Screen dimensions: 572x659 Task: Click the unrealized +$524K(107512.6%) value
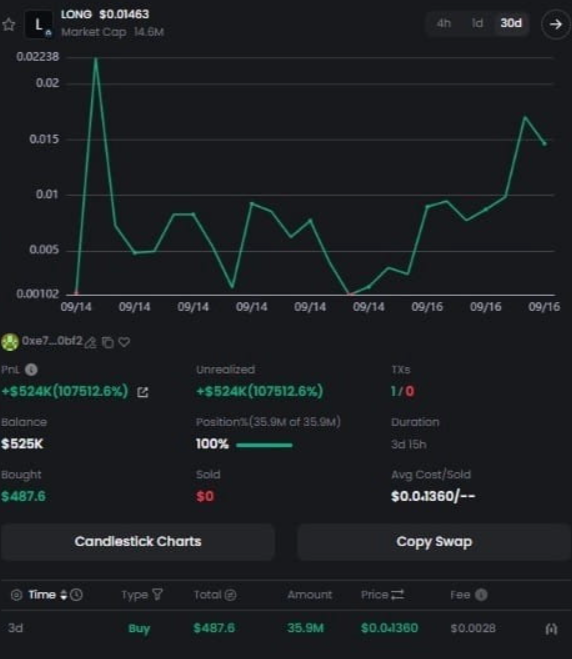pyautogui.click(x=260, y=391)
